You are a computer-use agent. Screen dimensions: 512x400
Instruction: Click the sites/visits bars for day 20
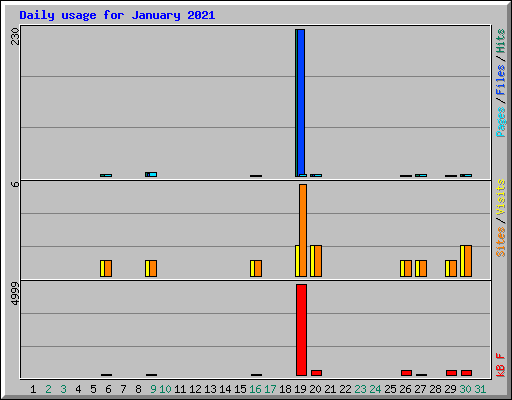316,261
